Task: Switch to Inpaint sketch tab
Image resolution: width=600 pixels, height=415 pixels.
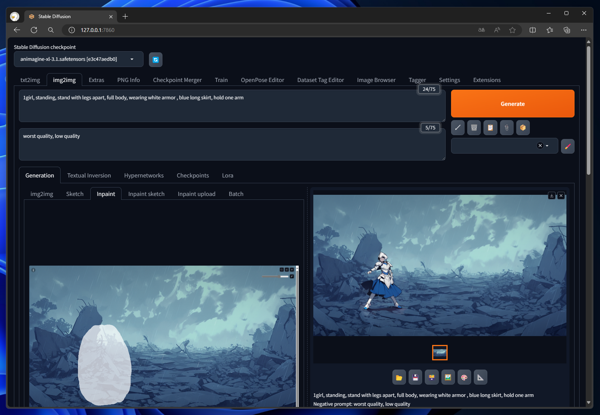Action: click(146, 194)
